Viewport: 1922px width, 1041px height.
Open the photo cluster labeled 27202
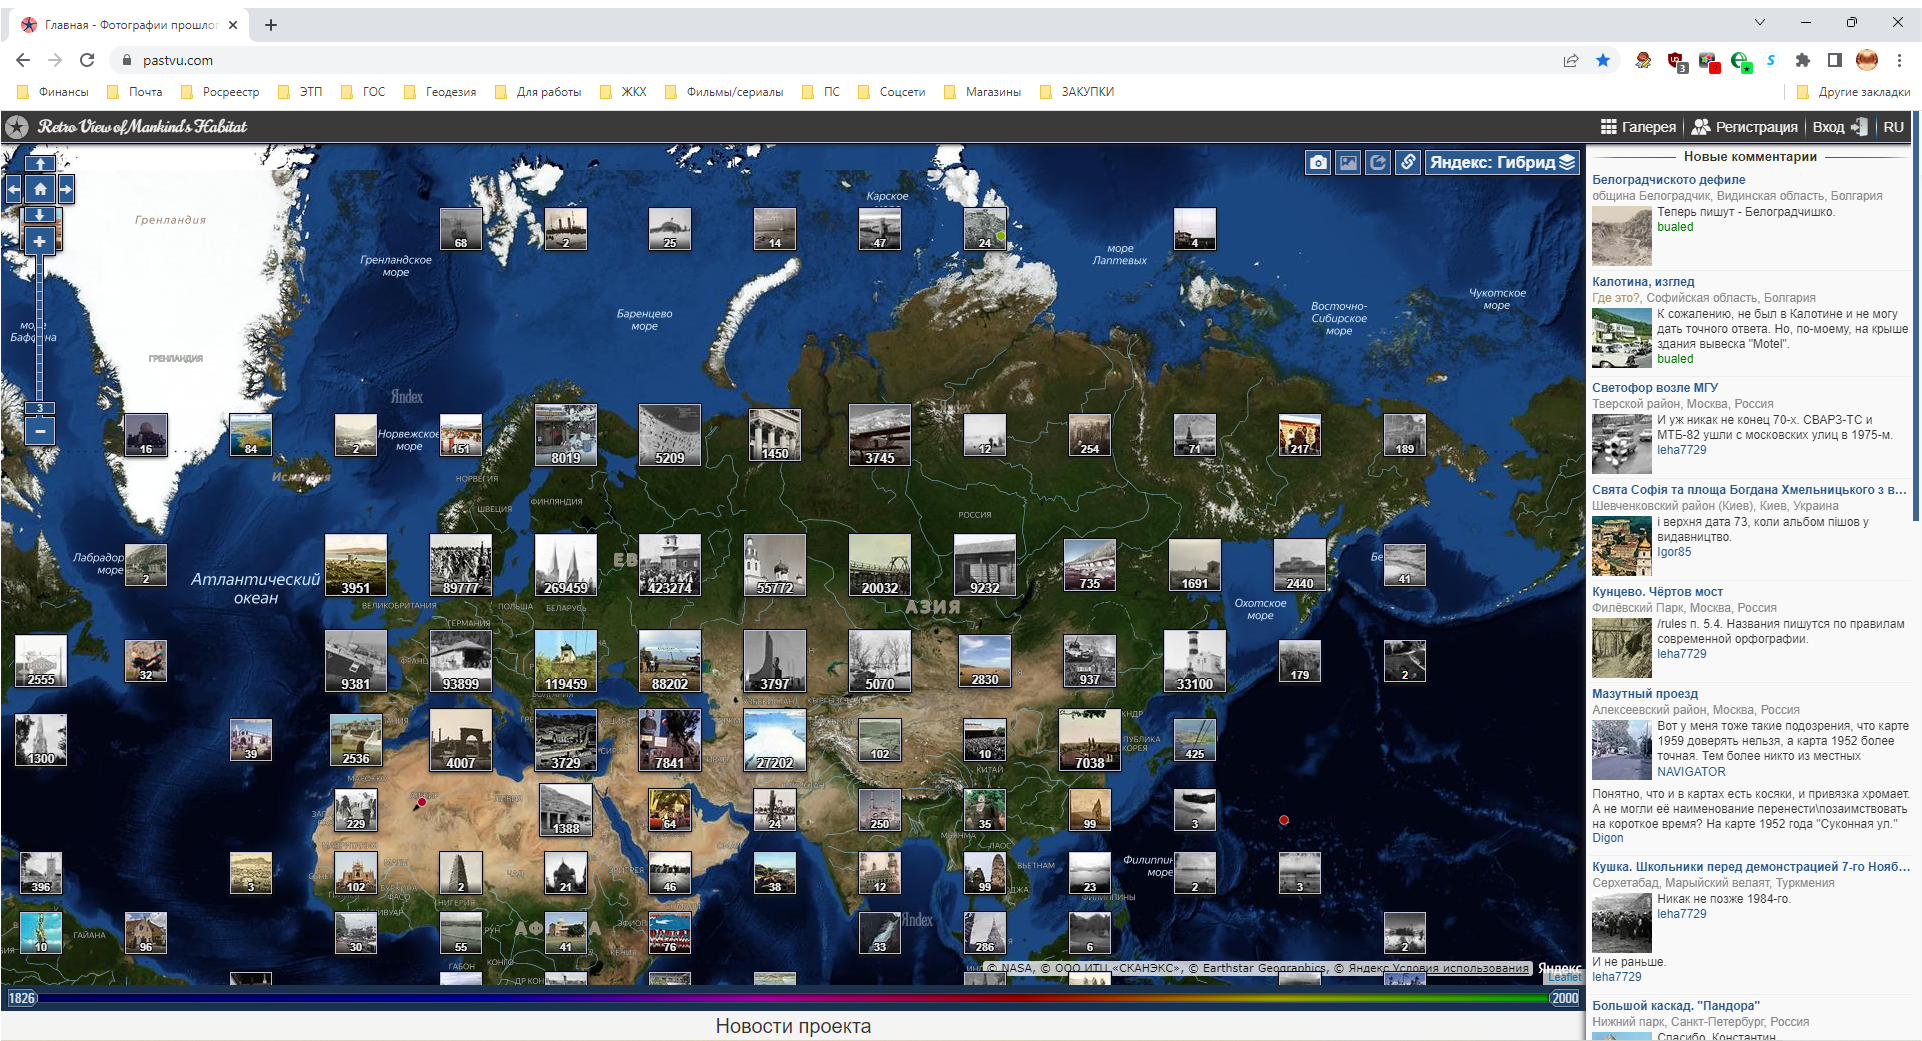(775, 739)
